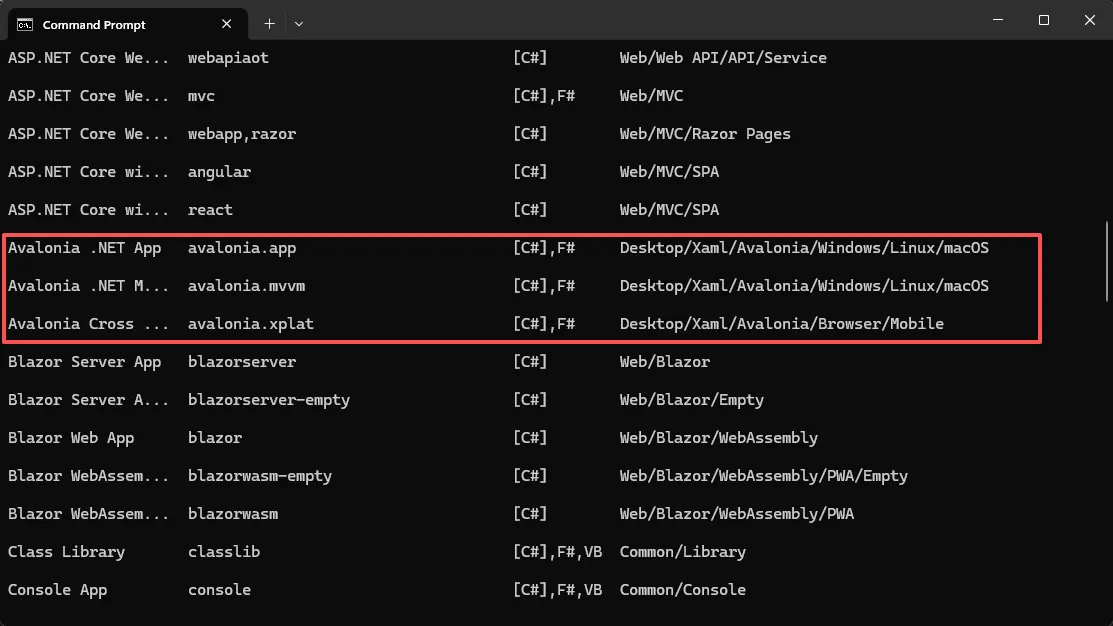The image size is (1113, 626).
Task: Click tags 'Desktop/Xaml/Avalonia/Browser/Mobile'
Action: click(x=782, y=324)
